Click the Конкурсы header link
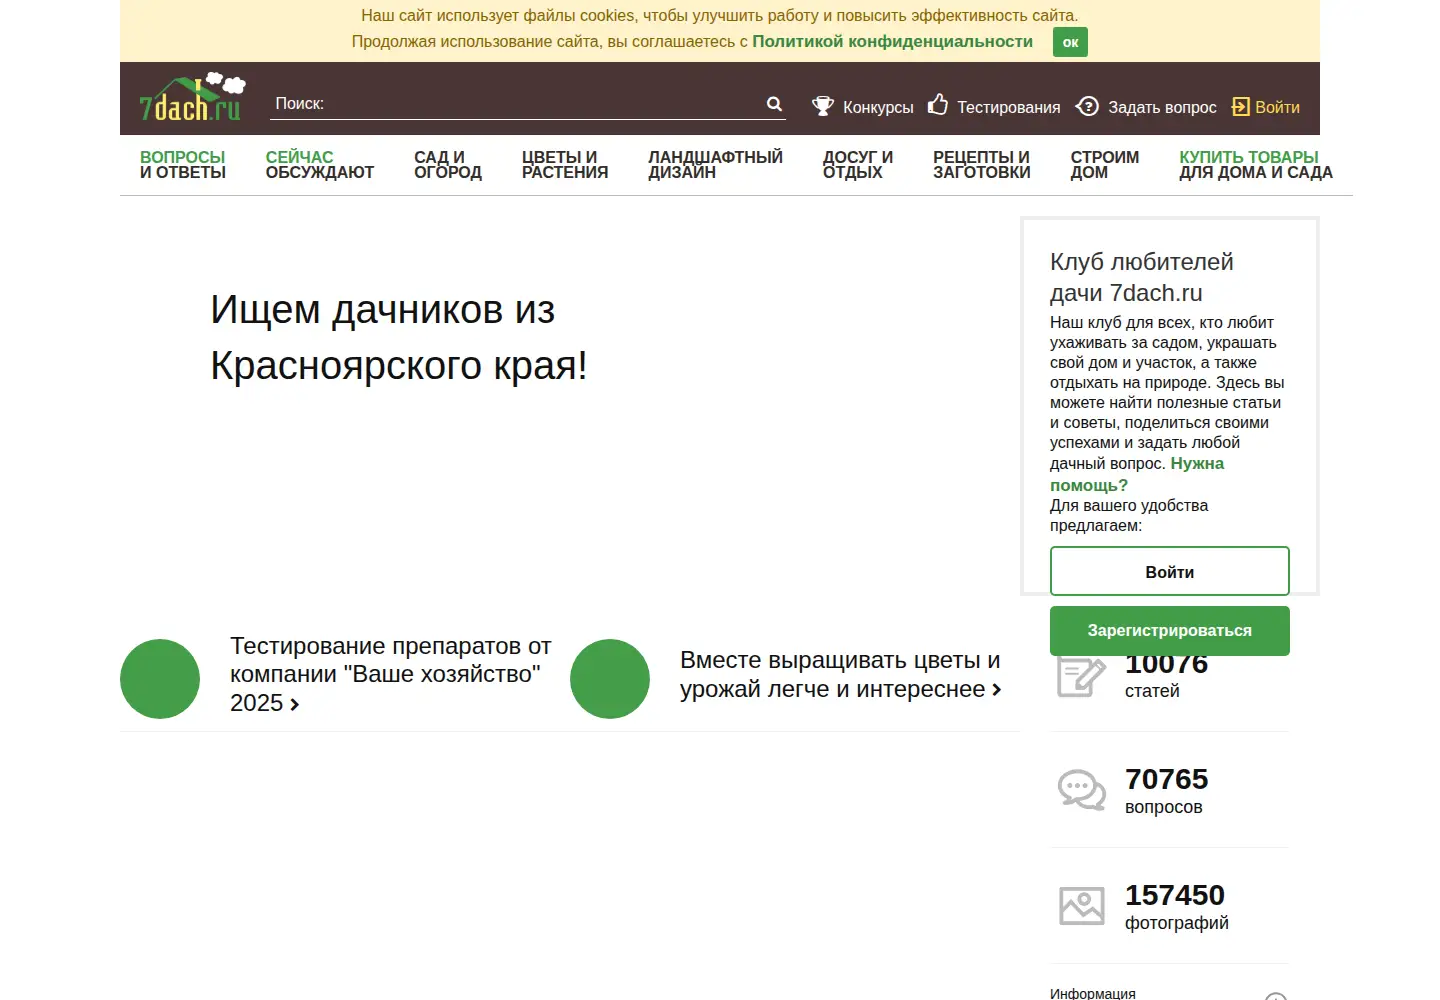 coord(878,107)
